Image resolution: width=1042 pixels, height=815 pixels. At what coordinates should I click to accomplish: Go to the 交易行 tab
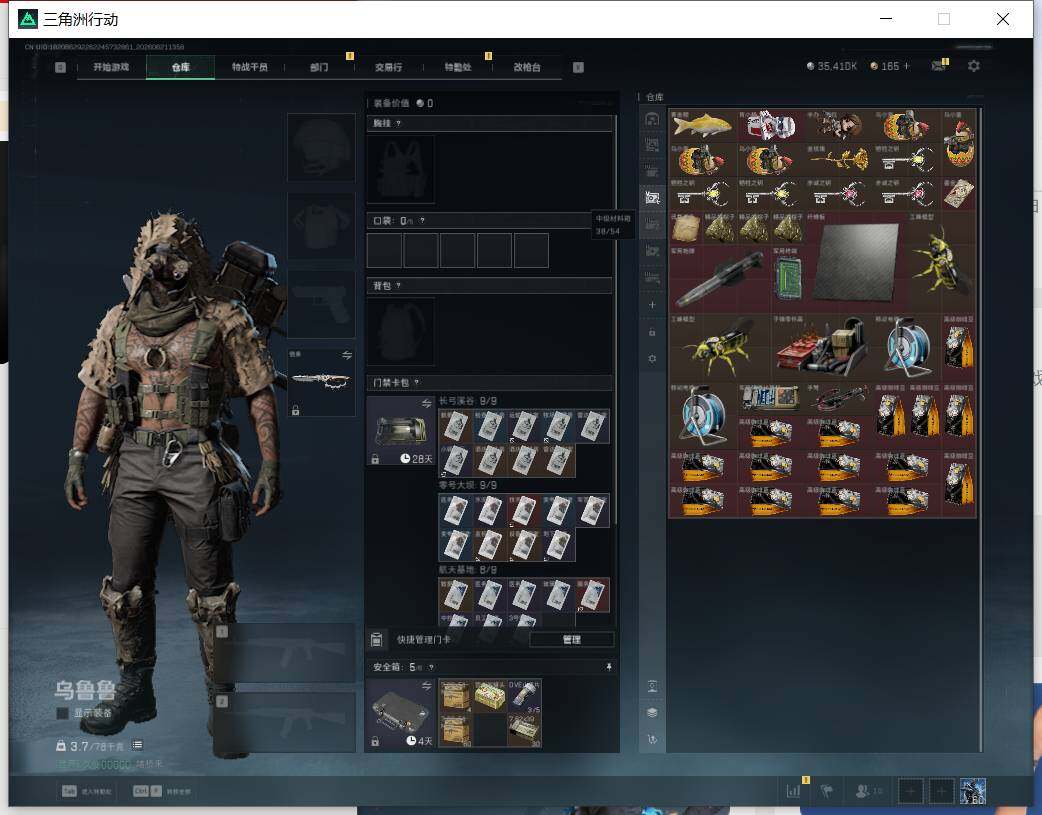(388, 67)
